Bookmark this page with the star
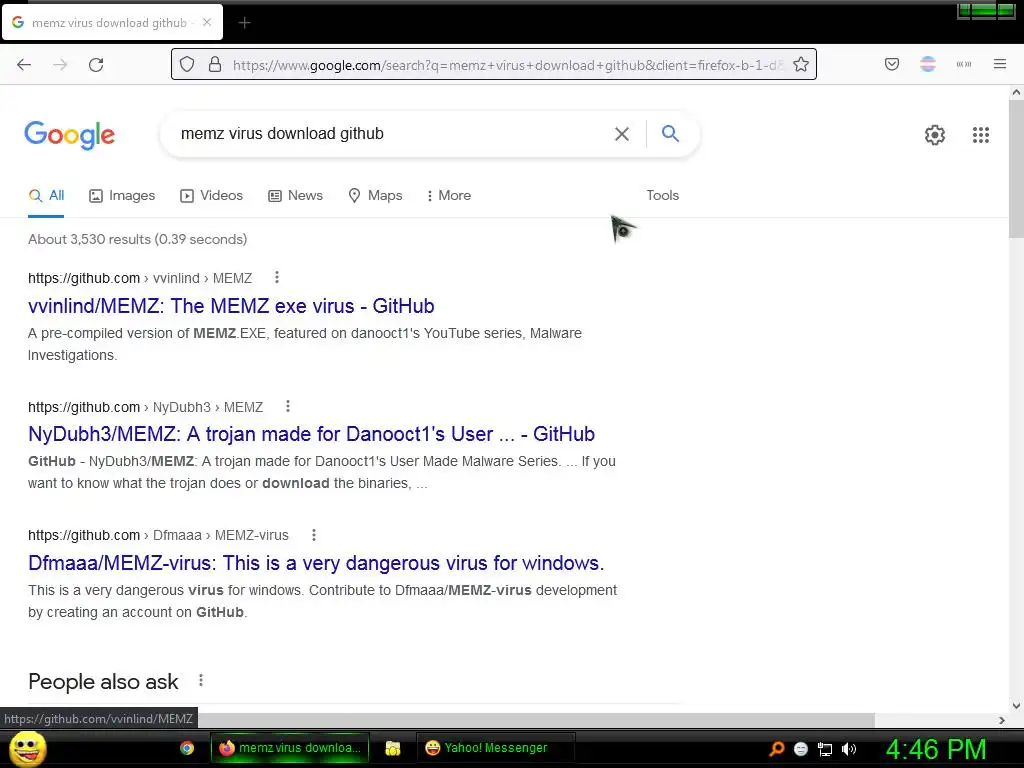This screenshot has width=1024, height=768. [801, 65]
